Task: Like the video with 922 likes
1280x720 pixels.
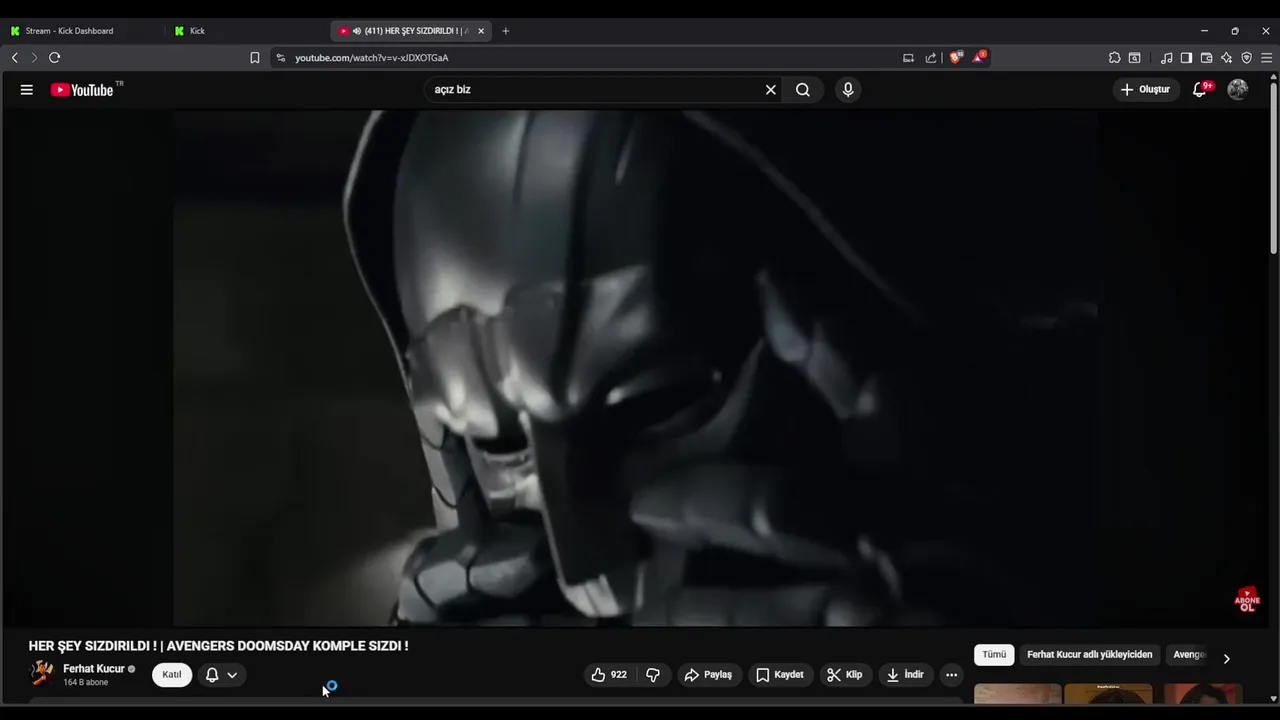Action: click(x=609, y=675)
